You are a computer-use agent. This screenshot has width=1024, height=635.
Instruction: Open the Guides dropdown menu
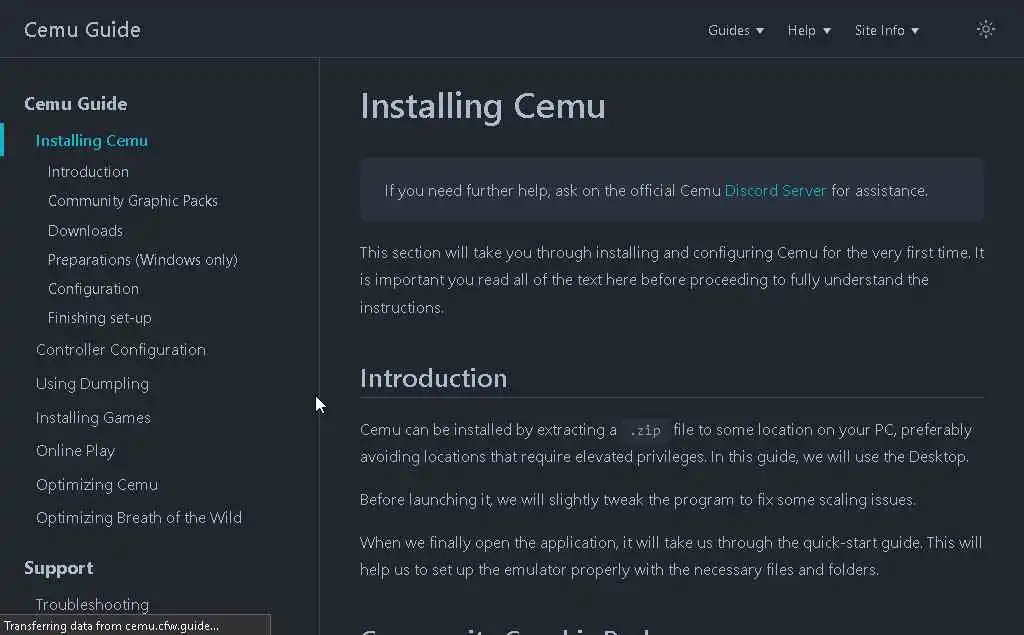pyautogui.click(x=736, y=31)
